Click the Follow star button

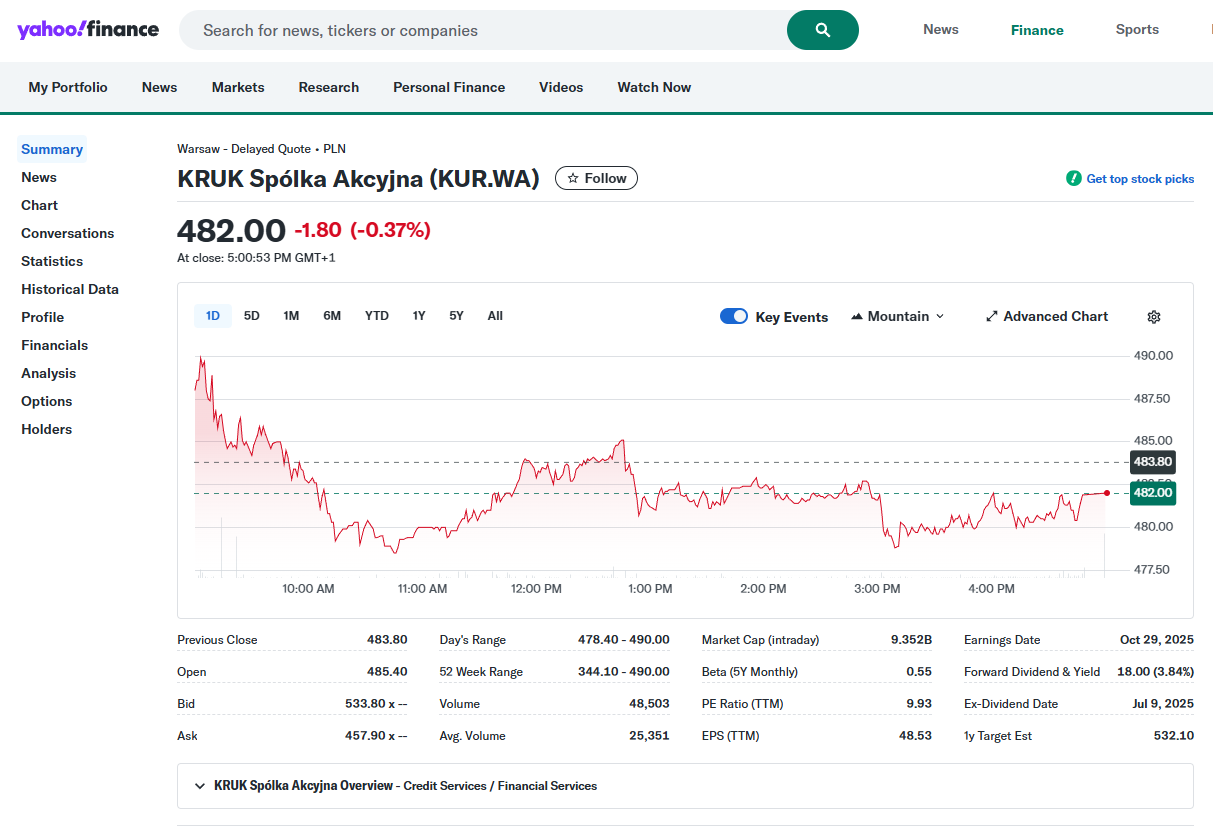[x=596, y=178]
